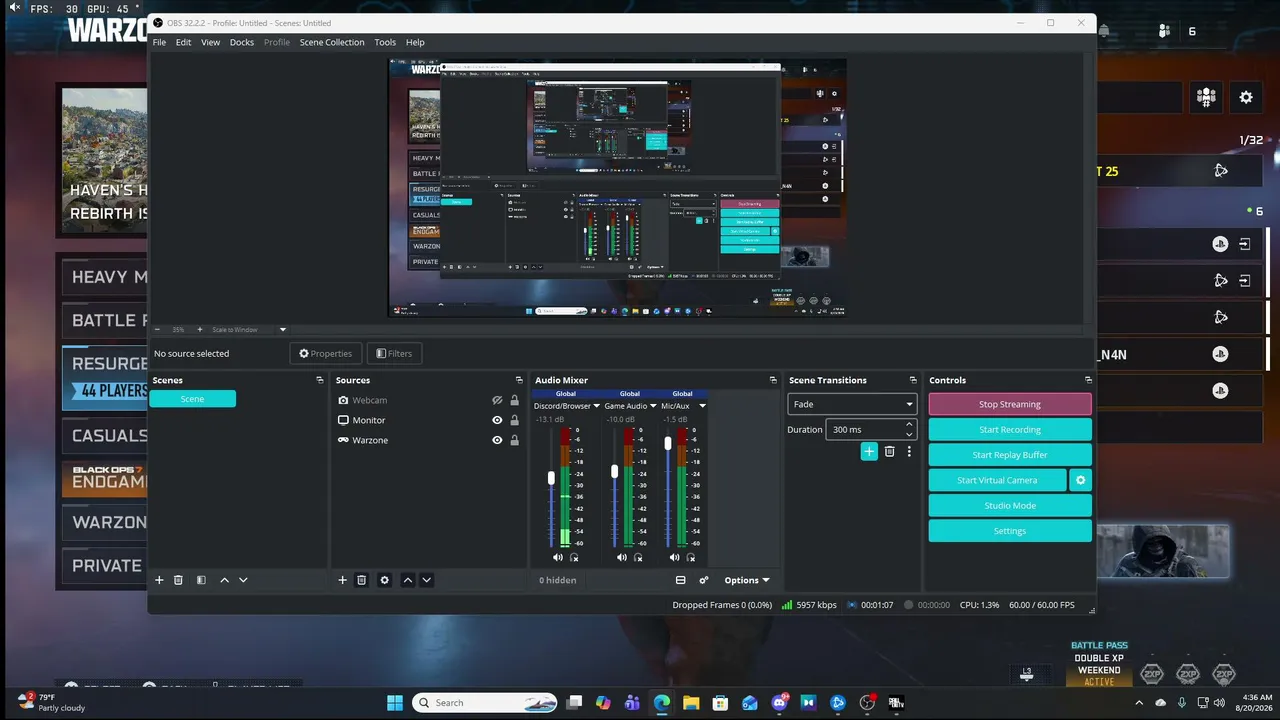Open the Scene Collection menu
The height and width of the screenshot is (720, 1280).
(332, 42)
